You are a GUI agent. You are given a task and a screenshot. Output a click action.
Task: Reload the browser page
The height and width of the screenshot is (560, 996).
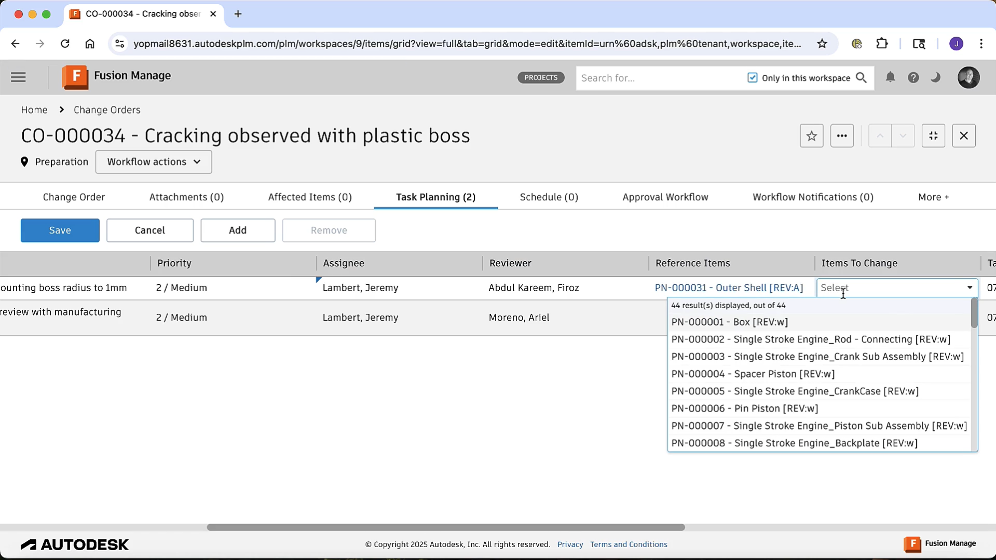[65, 44]
